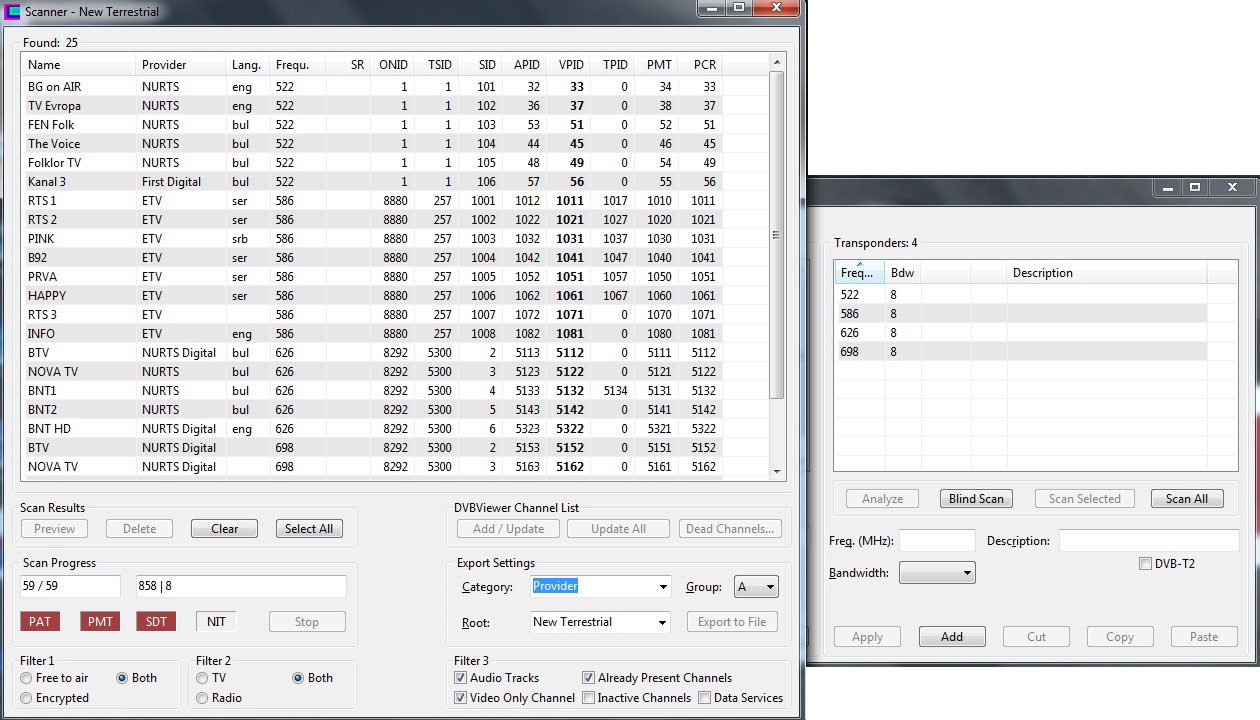
Task: Click the Freq. (MHz) input field
Action: [937, 541]
